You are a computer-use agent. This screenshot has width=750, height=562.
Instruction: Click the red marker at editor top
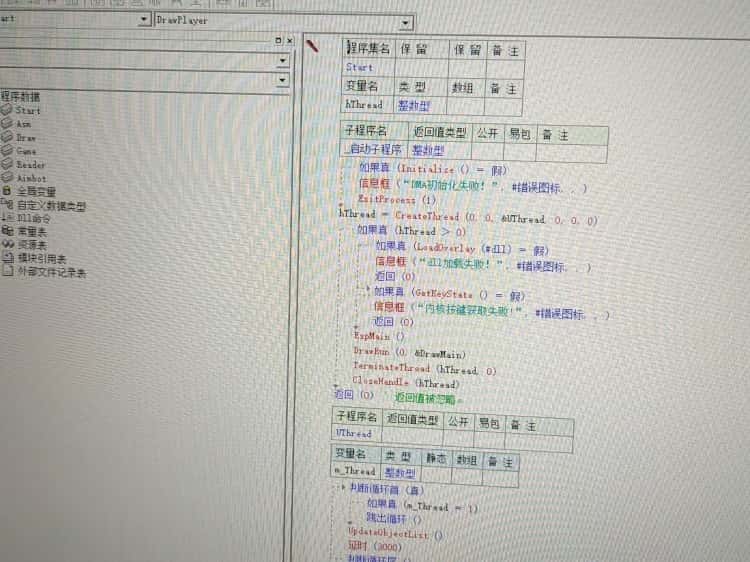312,46
